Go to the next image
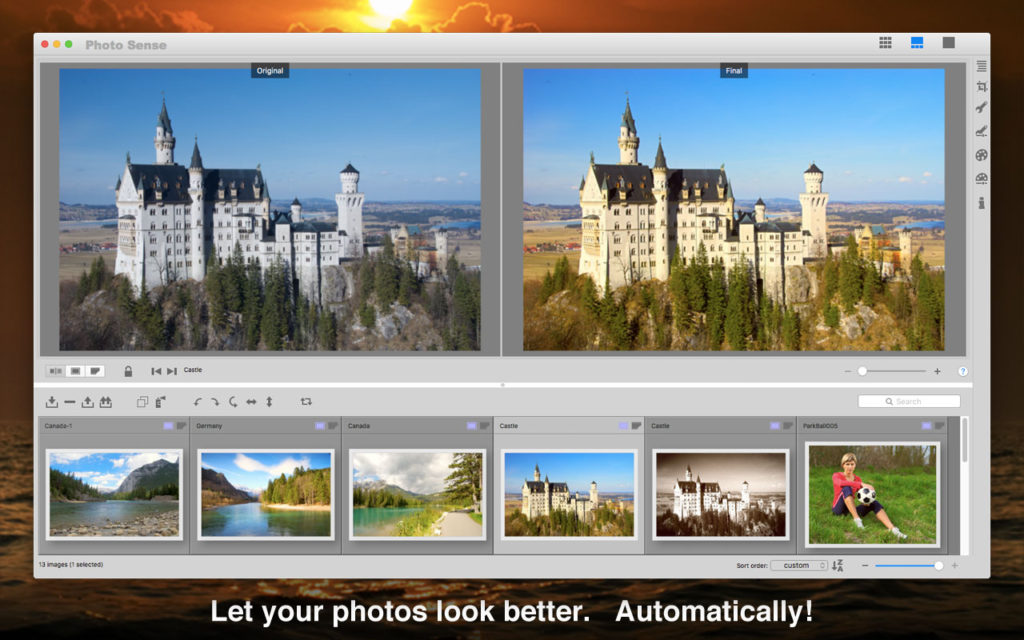Viewport: 1024px width, 640px height. pos(171,370)
